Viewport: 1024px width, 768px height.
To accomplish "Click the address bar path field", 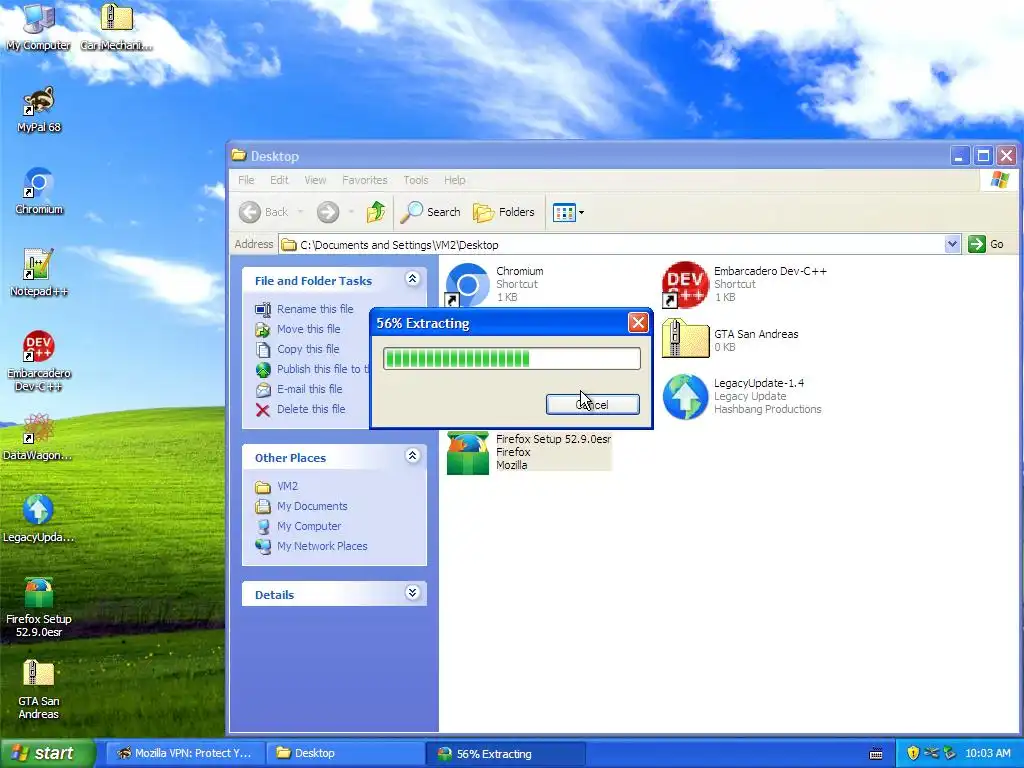I will point(611,245).
